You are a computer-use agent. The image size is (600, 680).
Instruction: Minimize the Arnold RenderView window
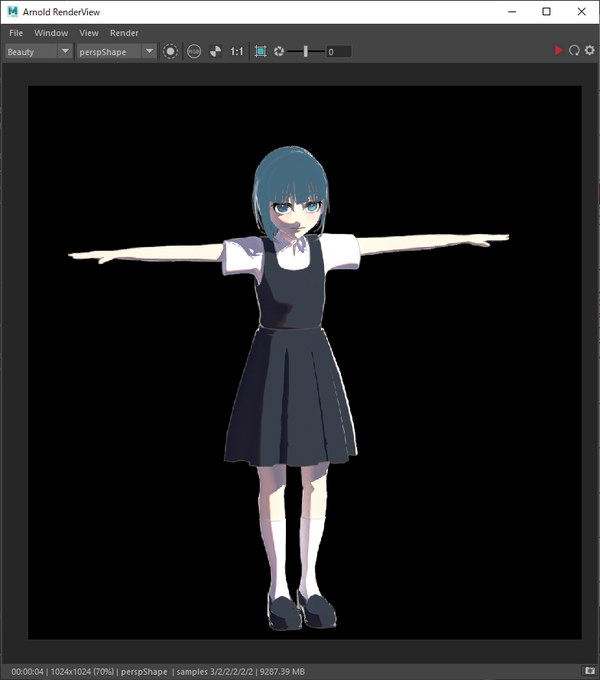coord(512,12)
